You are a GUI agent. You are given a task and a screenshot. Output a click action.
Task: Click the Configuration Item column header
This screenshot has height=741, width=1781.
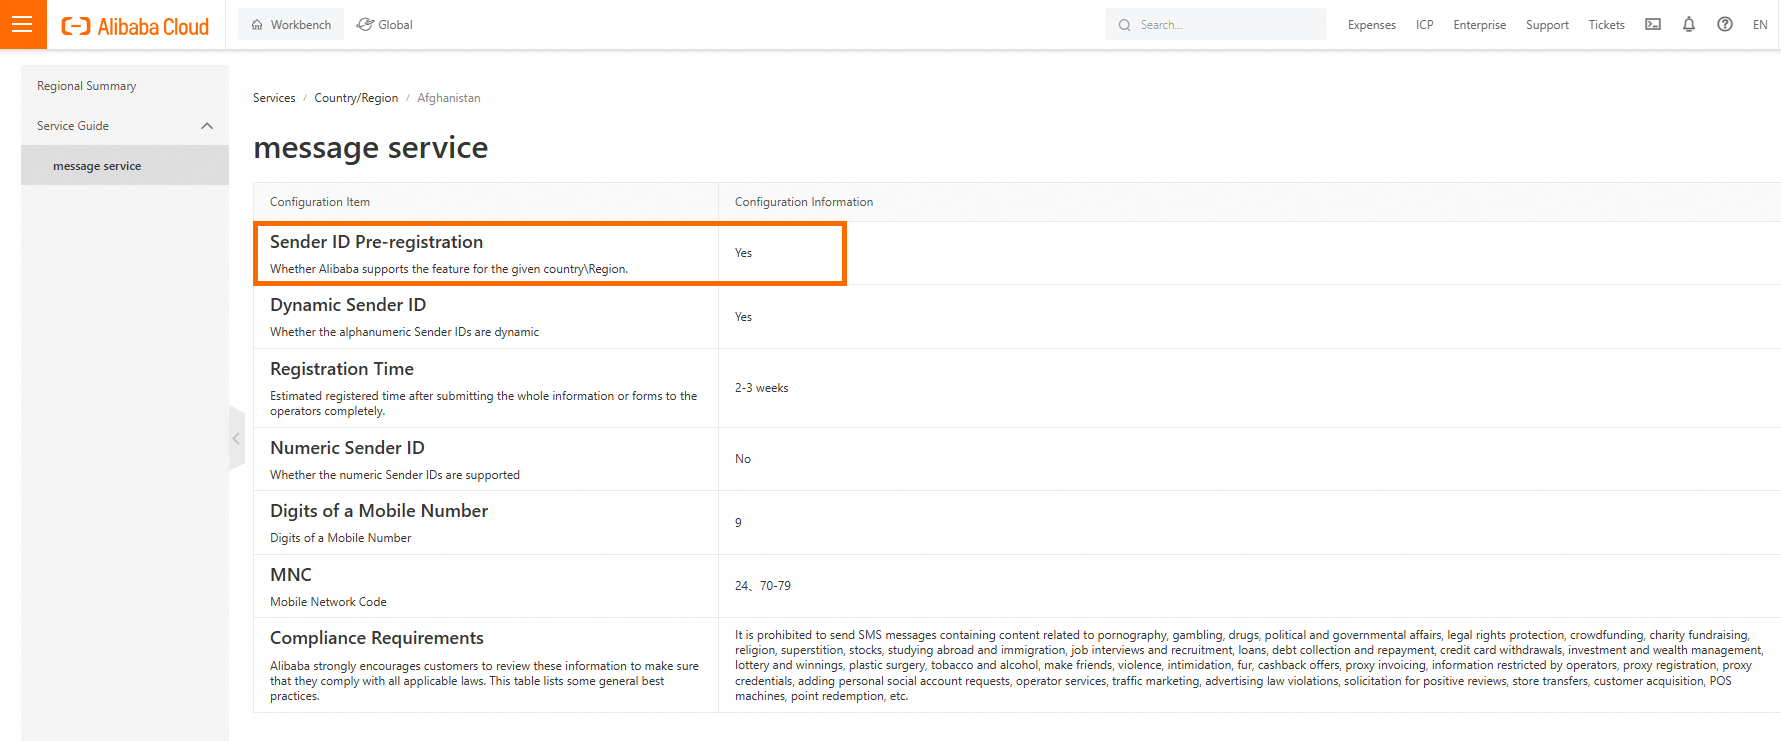(x=320, y=202)
